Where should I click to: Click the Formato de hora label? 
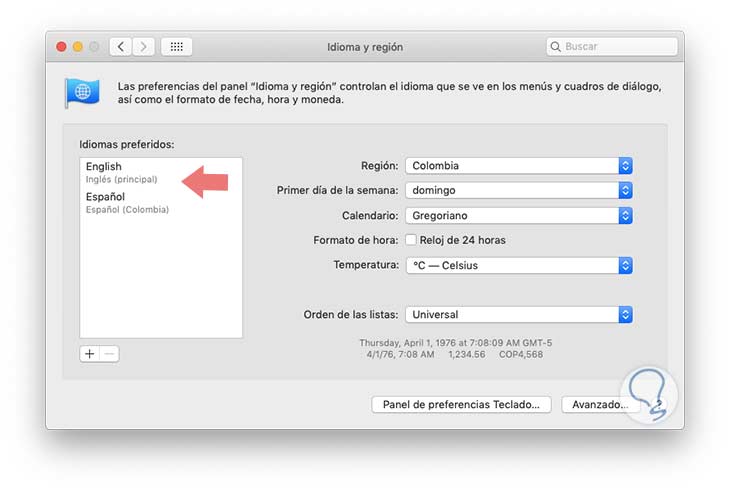[356, 240]
